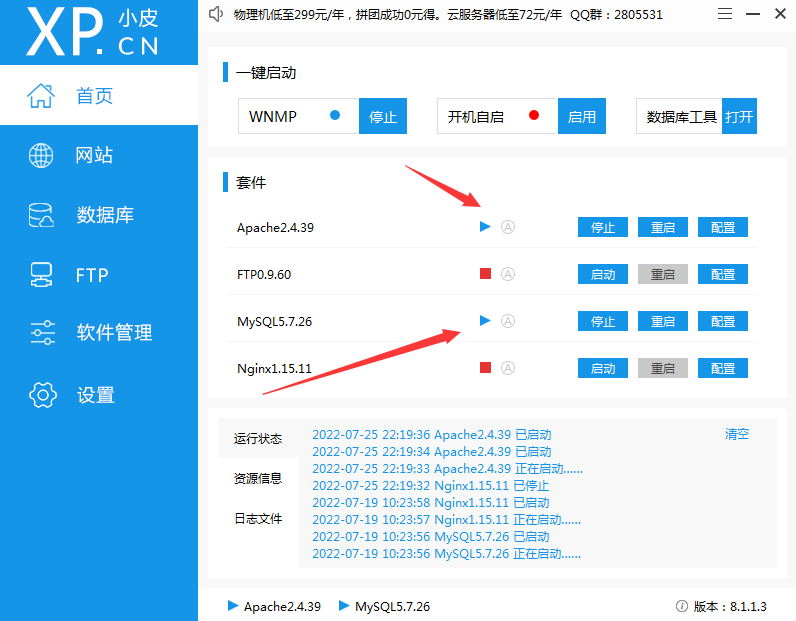Click FTP0.9.60 red stopped indicator
The height and width of the screenshot is (621, 796).
point(485,274)
